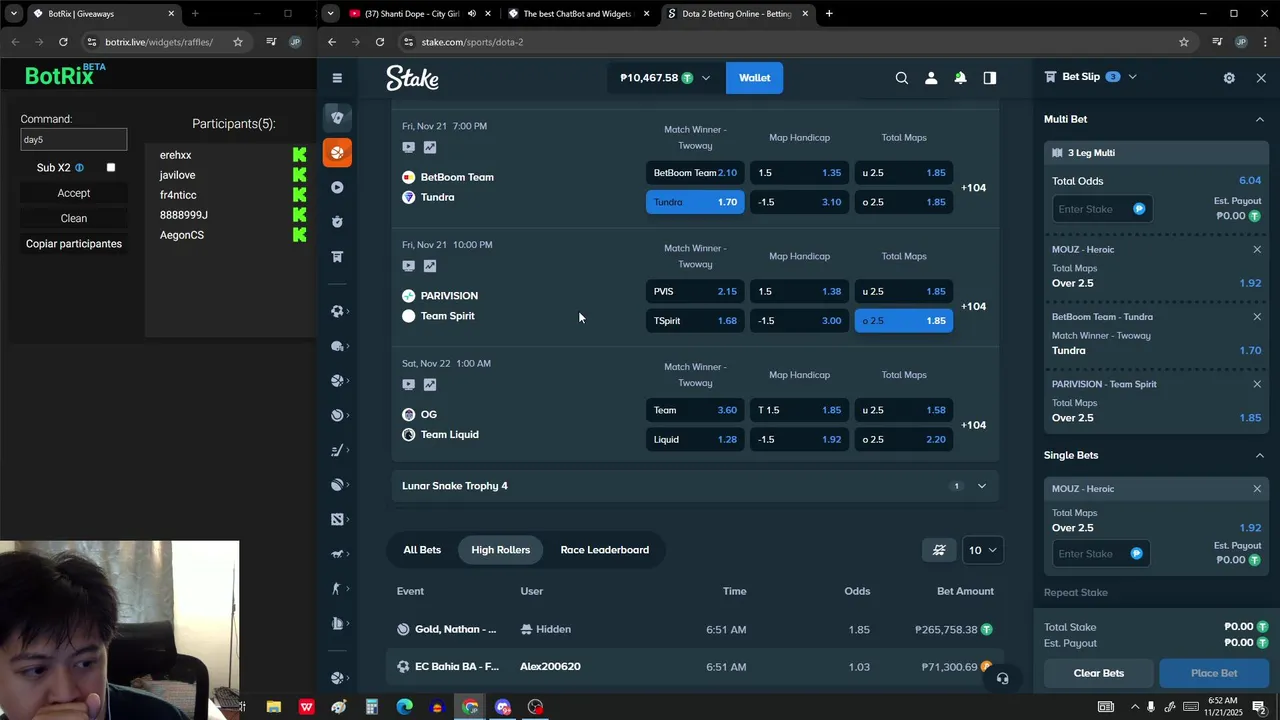
Task: Open live stream icon for OG vs Liquid
Action: [x=408, y=384]
